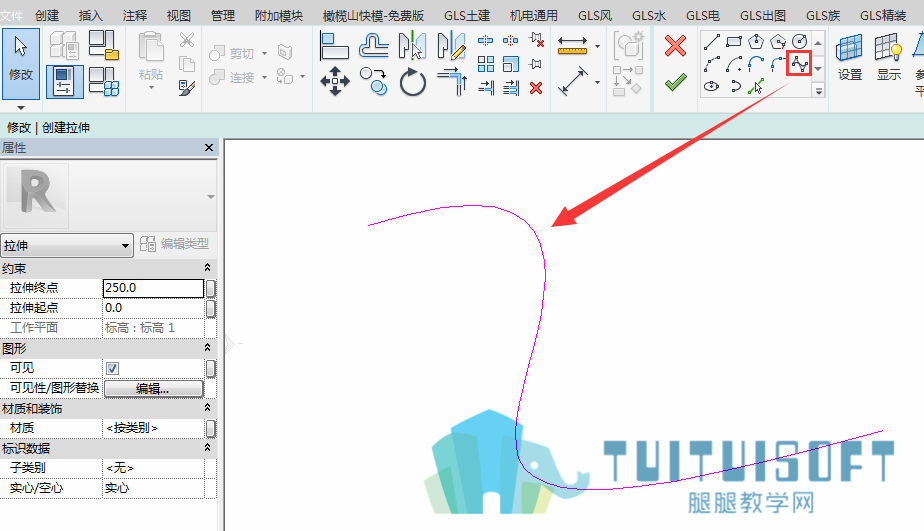The width and height of the screenshot is (924, 531).
Task: Select the Rotate tool
Action: pos(412,81)
